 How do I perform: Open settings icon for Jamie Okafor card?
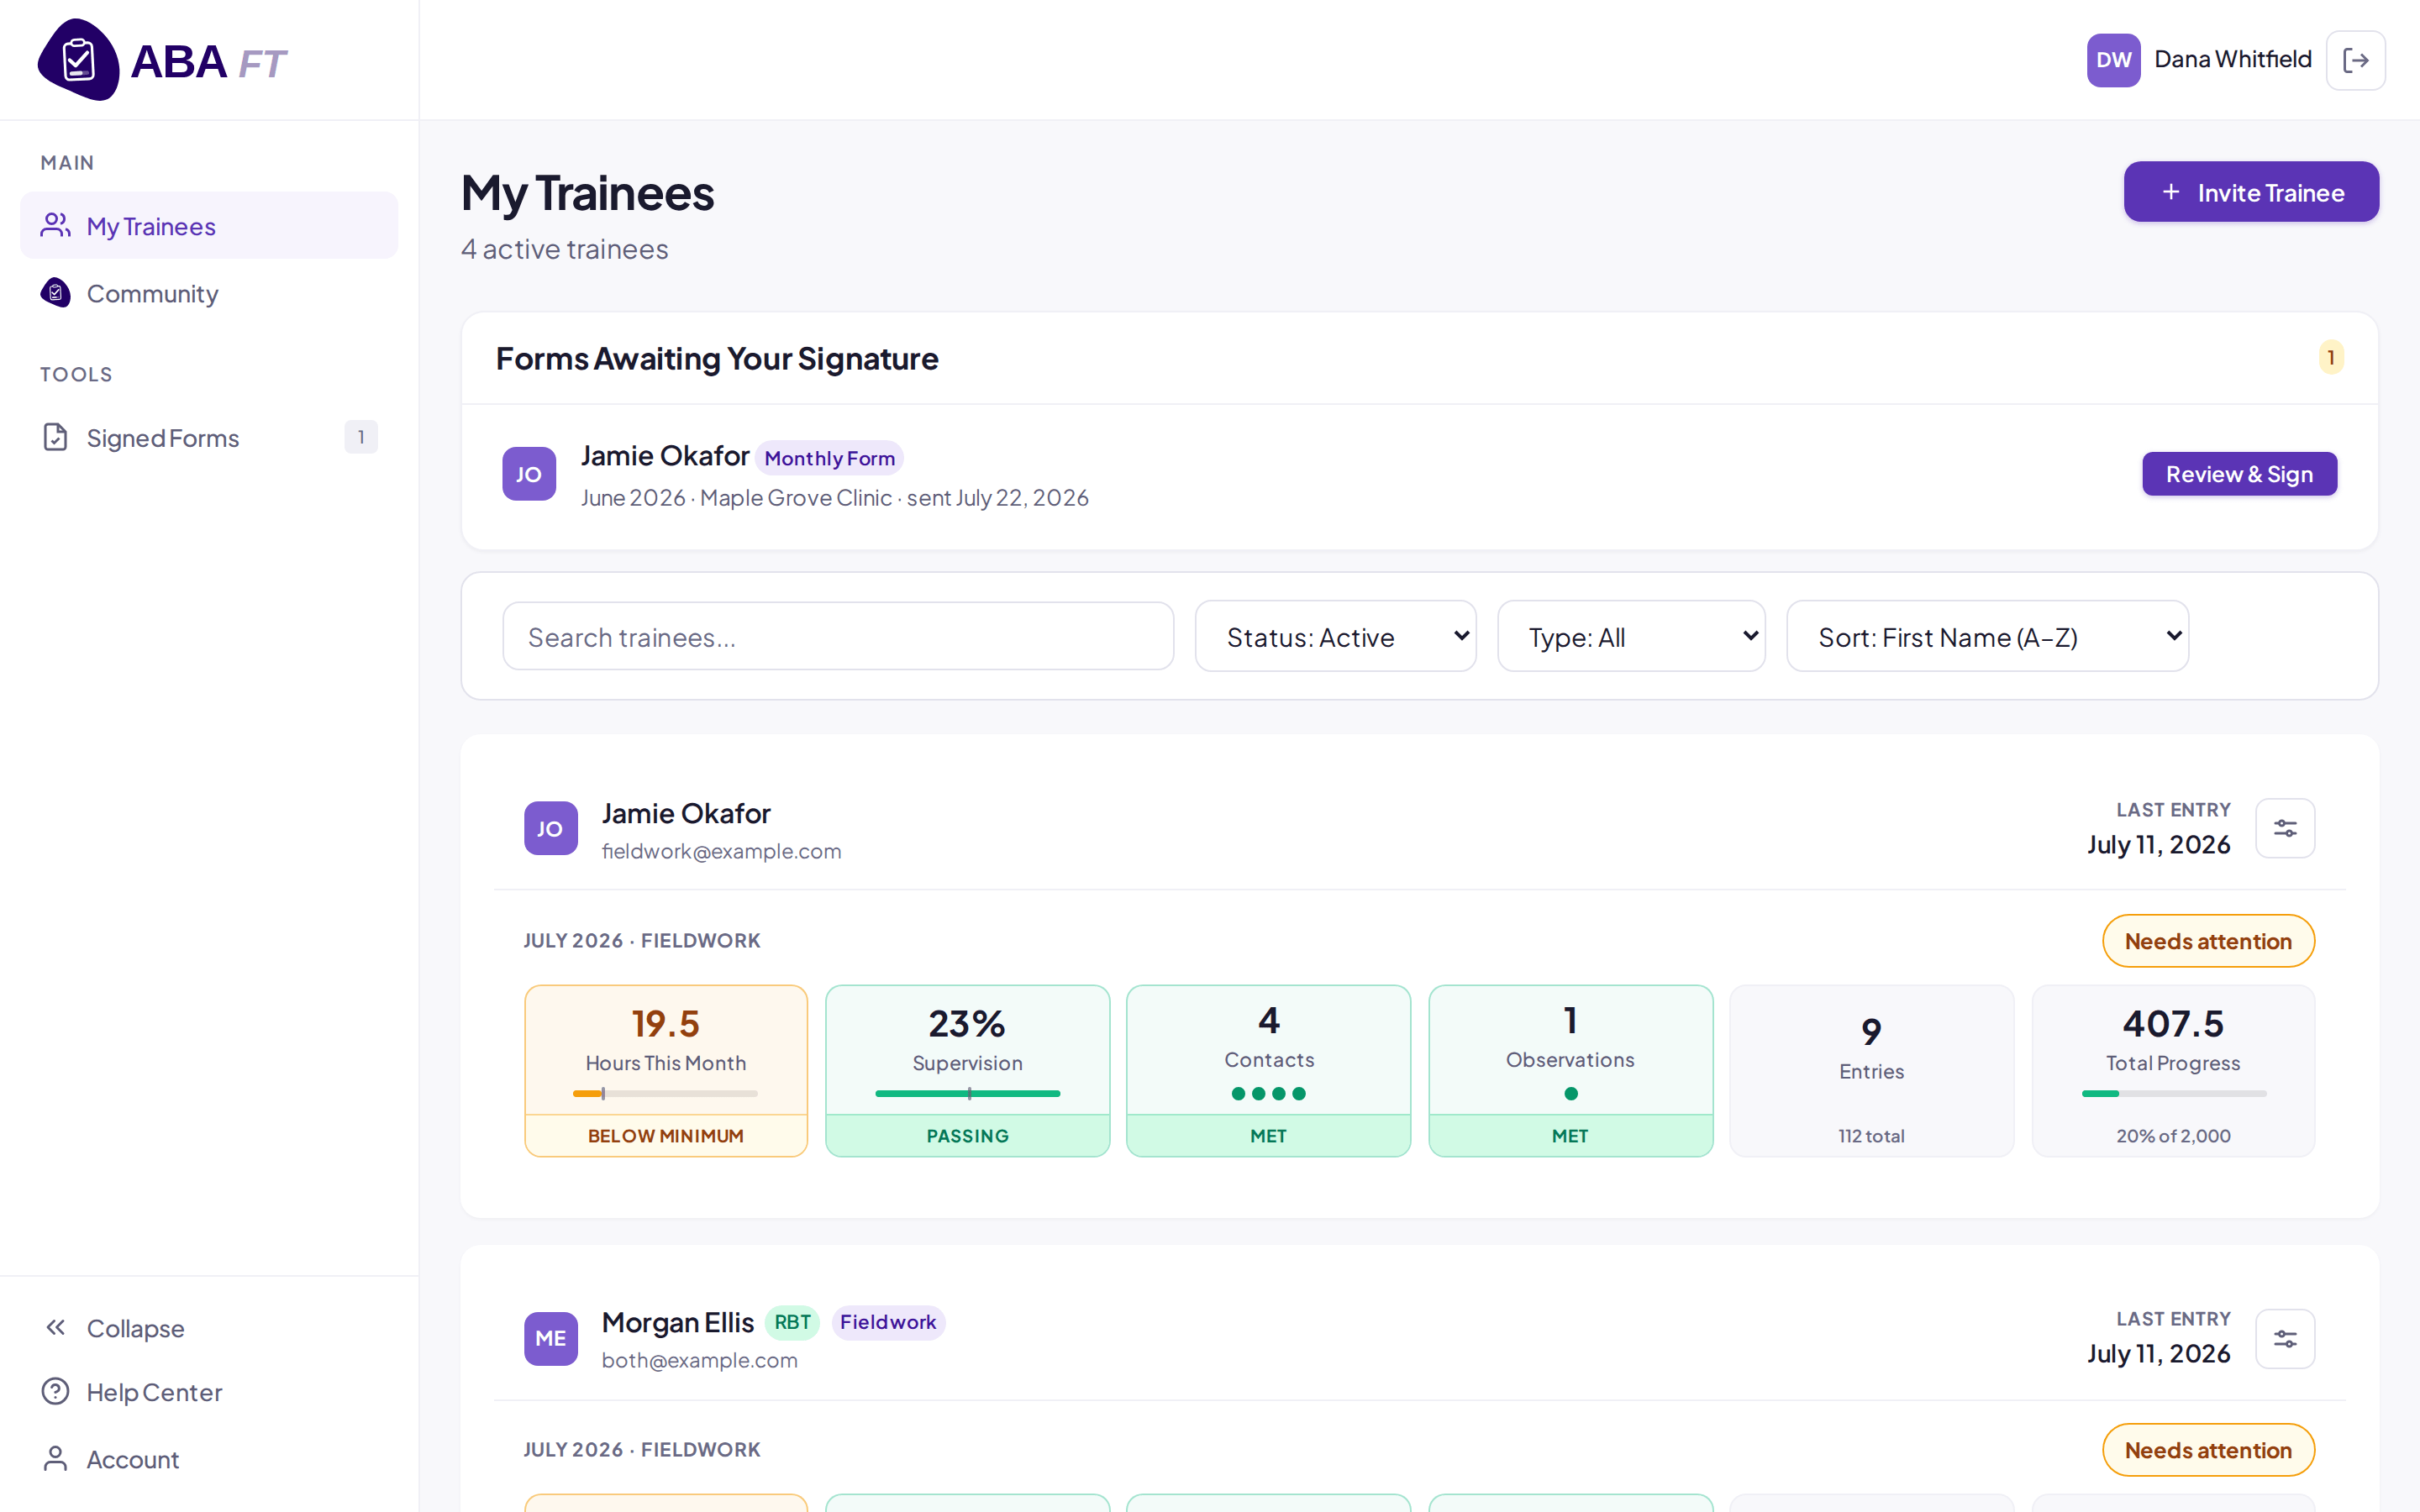[x=2285, y=828]
